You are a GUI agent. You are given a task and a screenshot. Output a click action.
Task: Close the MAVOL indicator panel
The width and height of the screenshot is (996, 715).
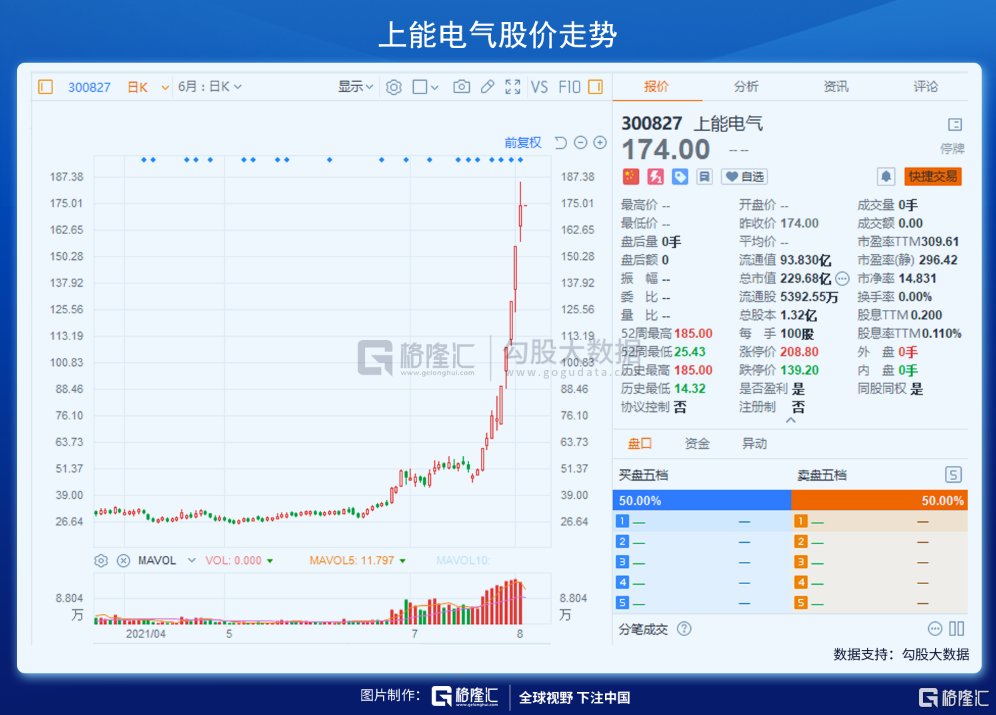pyautogui.click(x=123, y=561)
